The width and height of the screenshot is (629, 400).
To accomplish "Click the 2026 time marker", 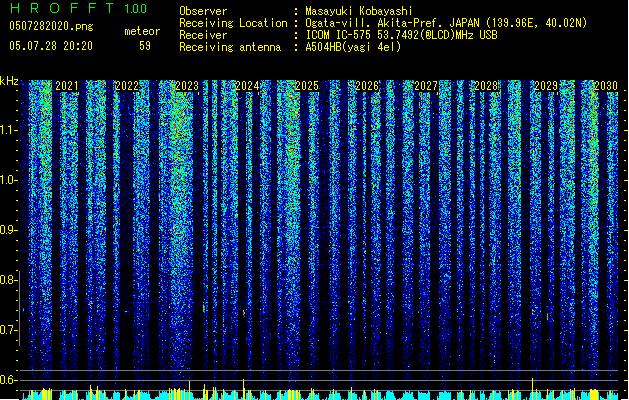I will pyautogui.click(x=367, y=86).
